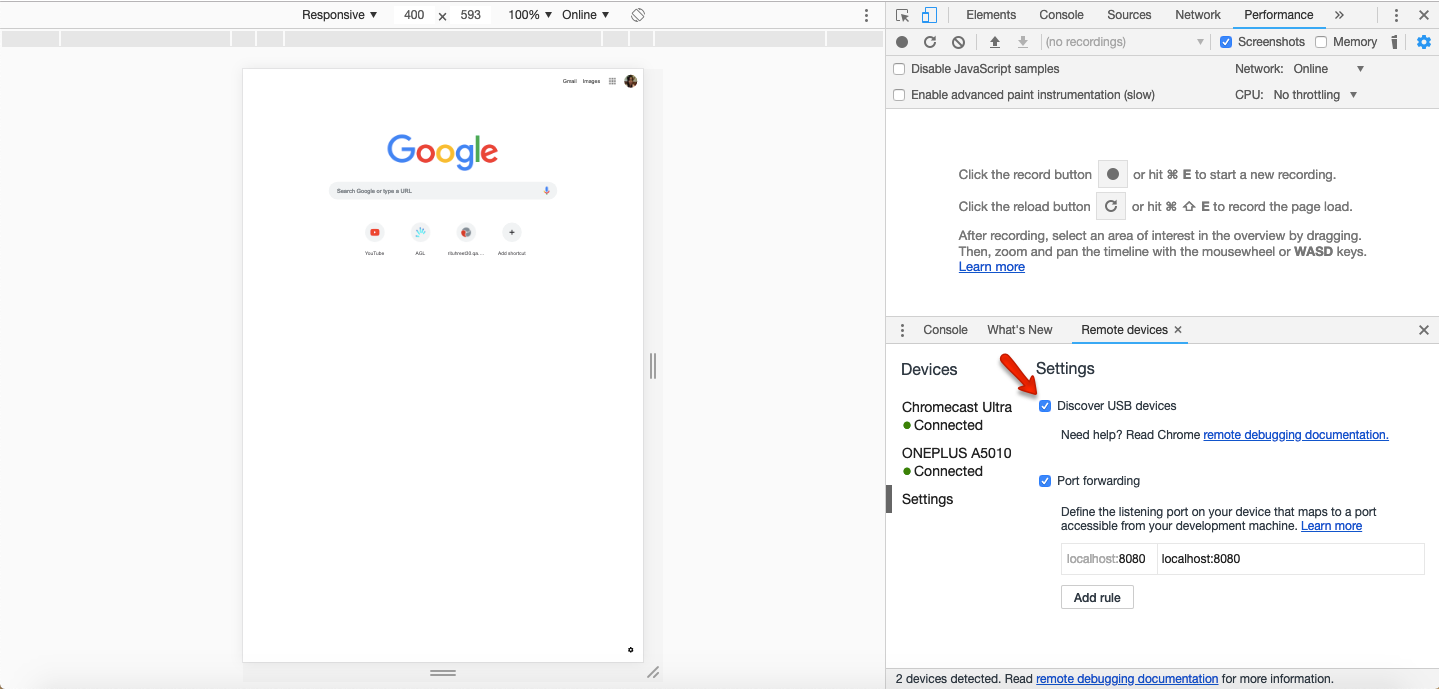Open the Performance capture settings gear

coord(1424,41)
